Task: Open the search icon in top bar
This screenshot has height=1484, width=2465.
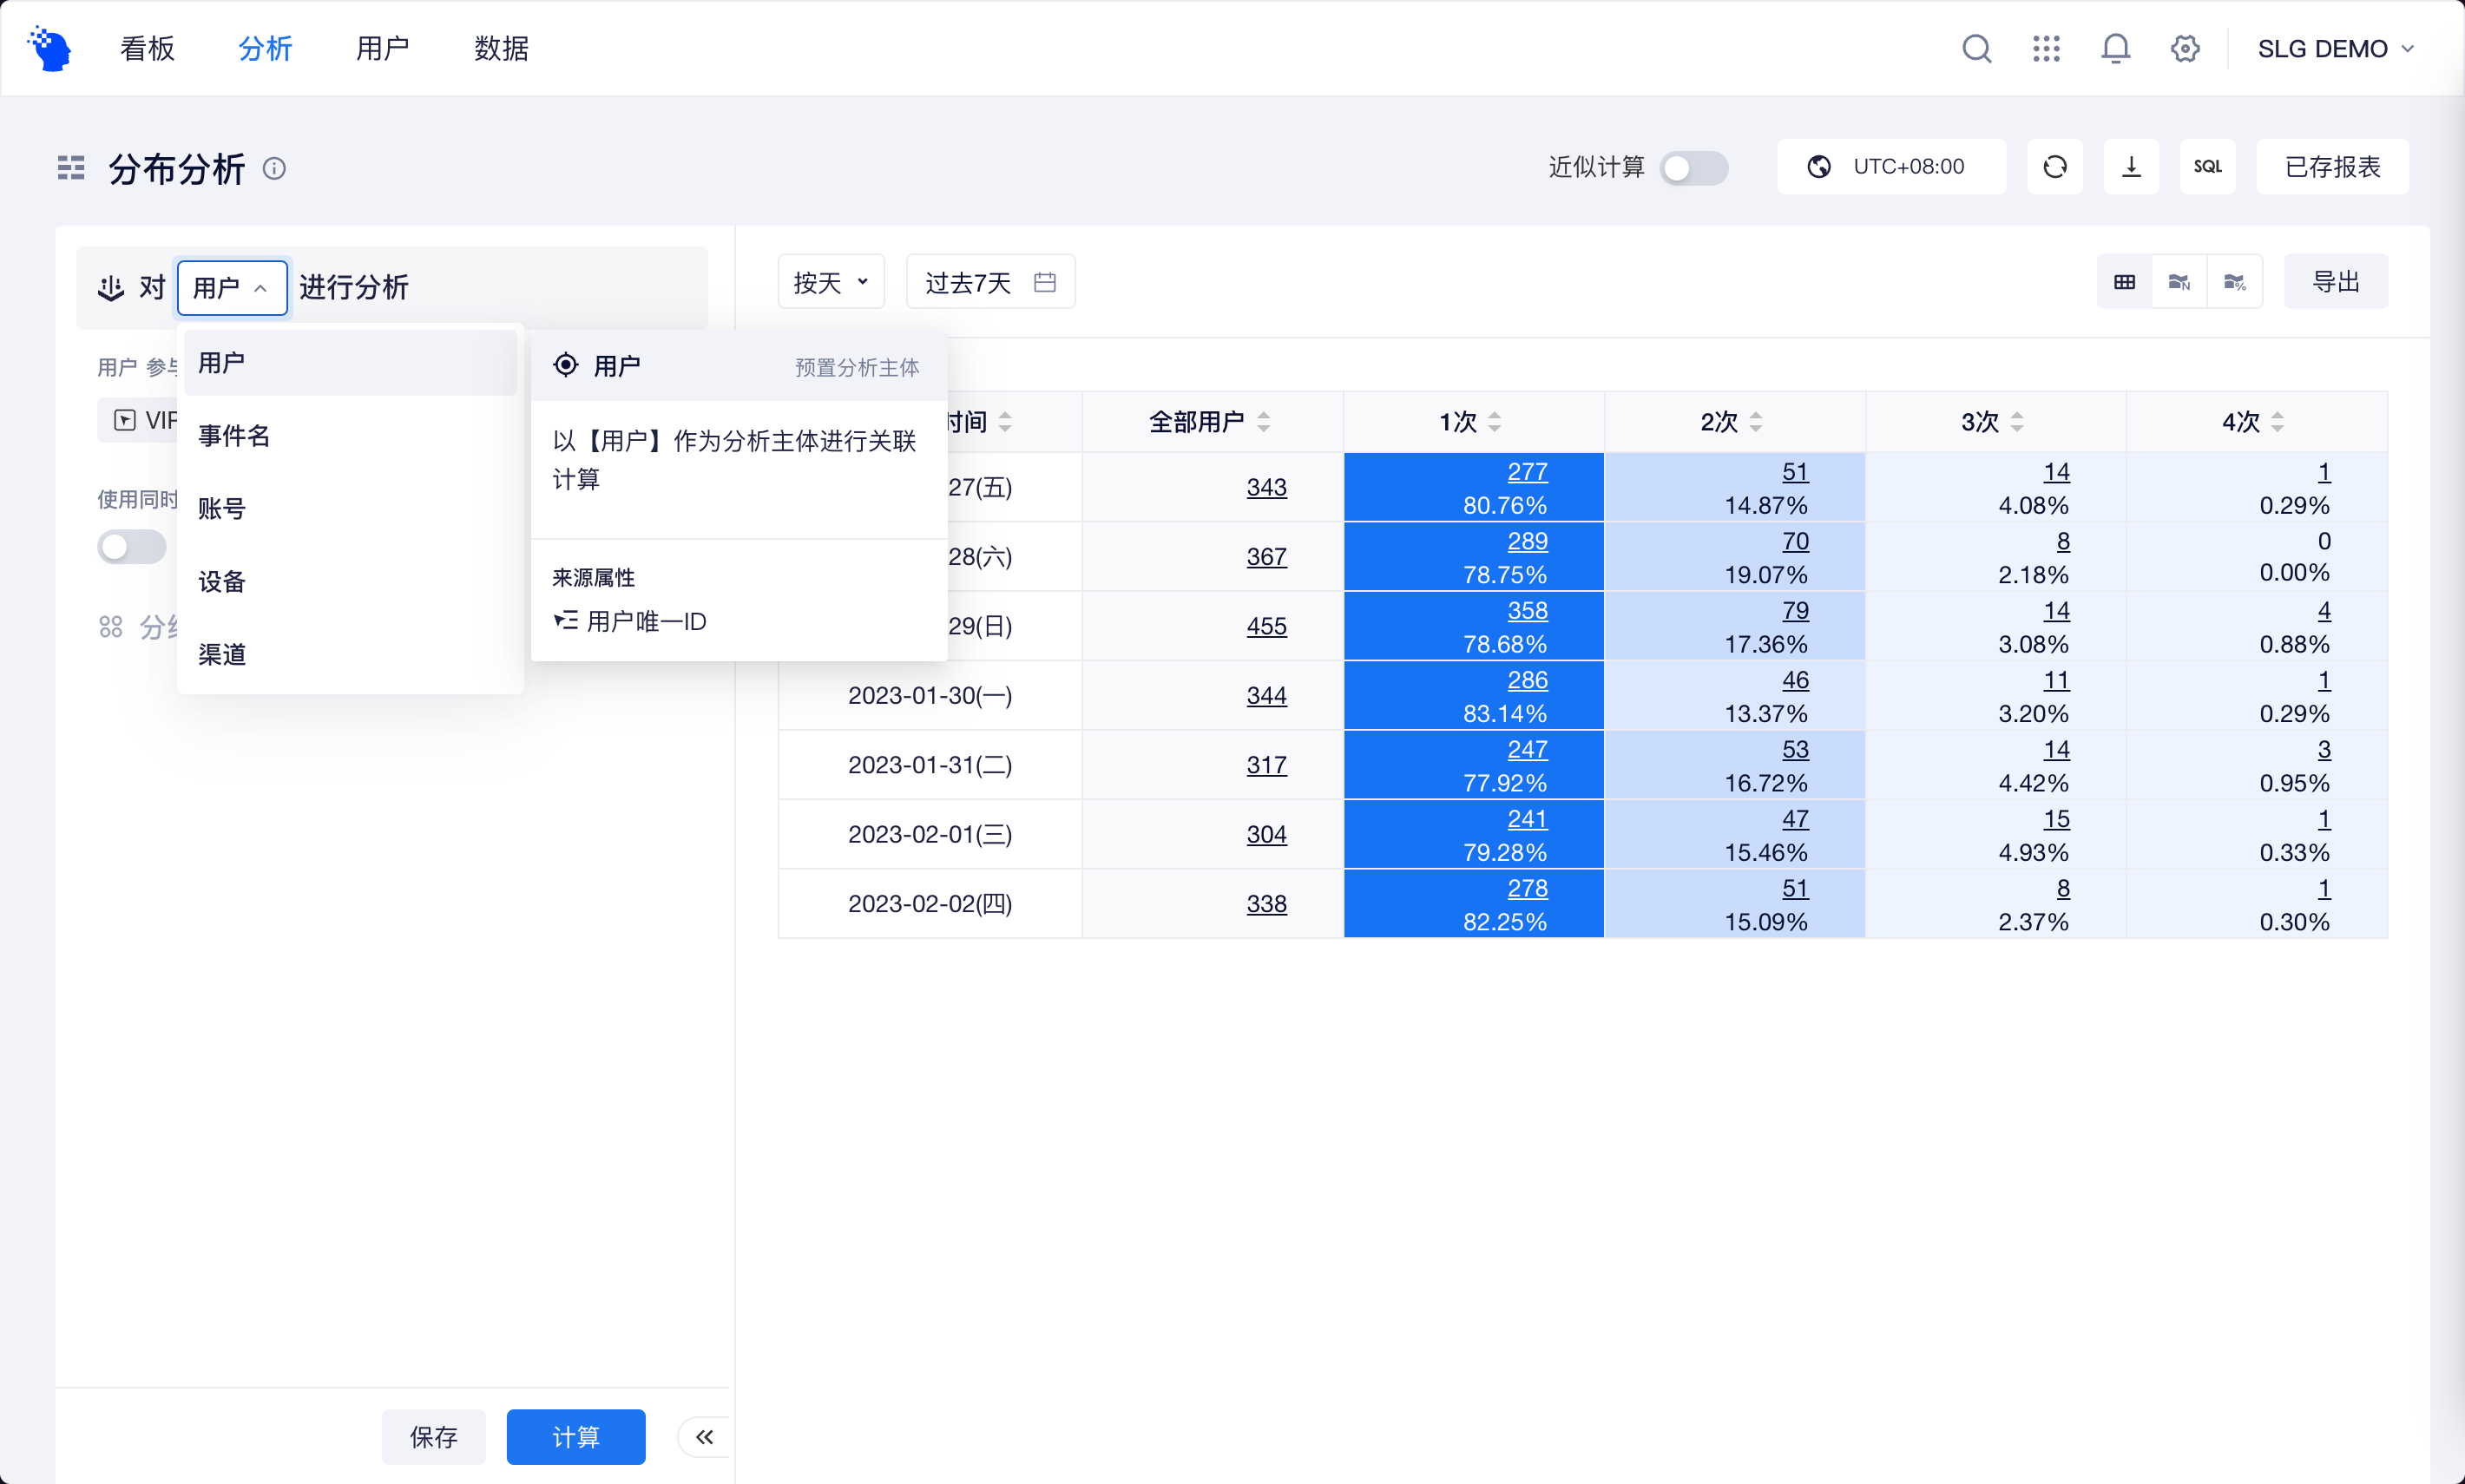Action: click(1976, 48)
